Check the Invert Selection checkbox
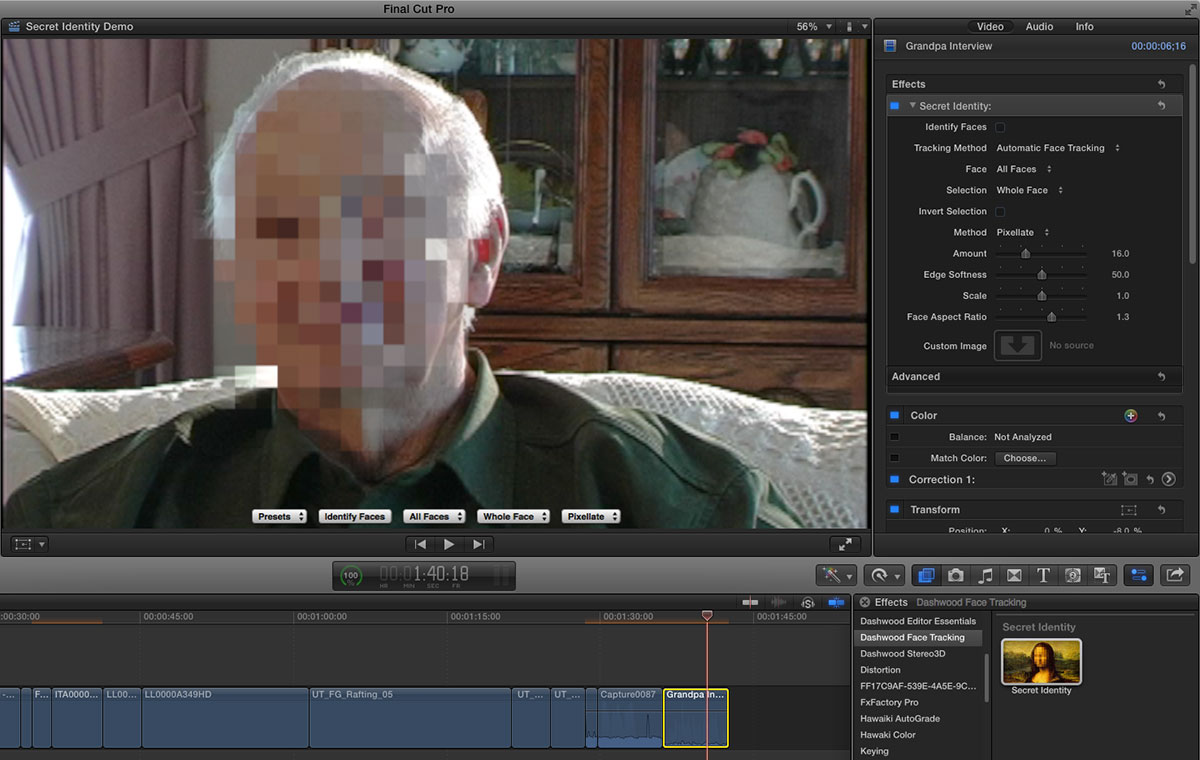 pos(1000,212)
